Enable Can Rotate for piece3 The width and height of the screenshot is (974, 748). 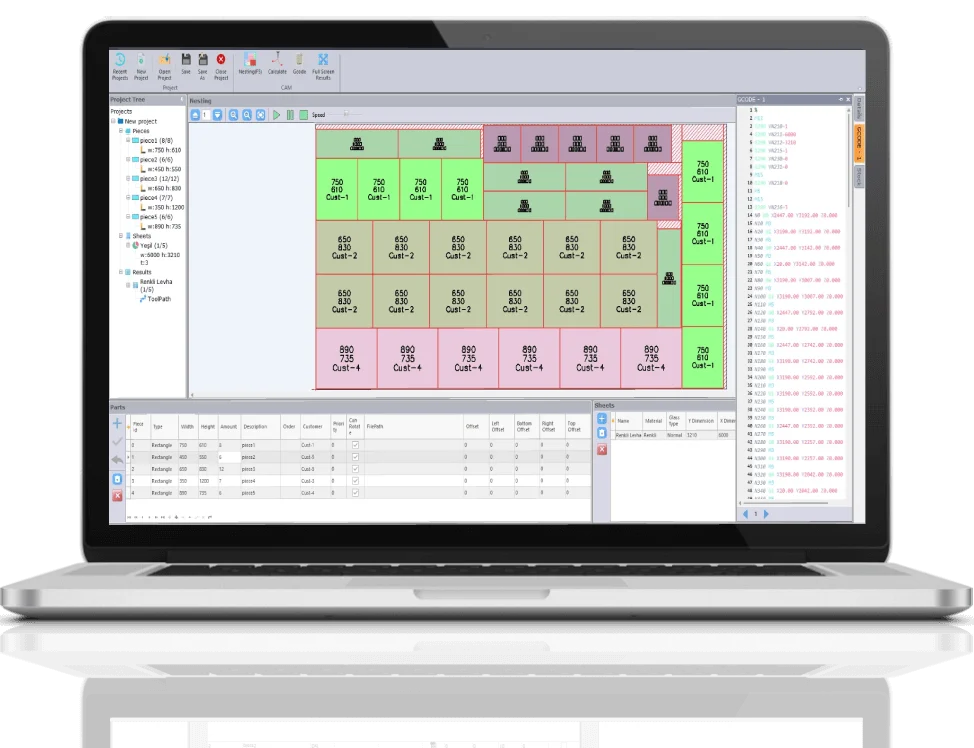pos(354,467)
